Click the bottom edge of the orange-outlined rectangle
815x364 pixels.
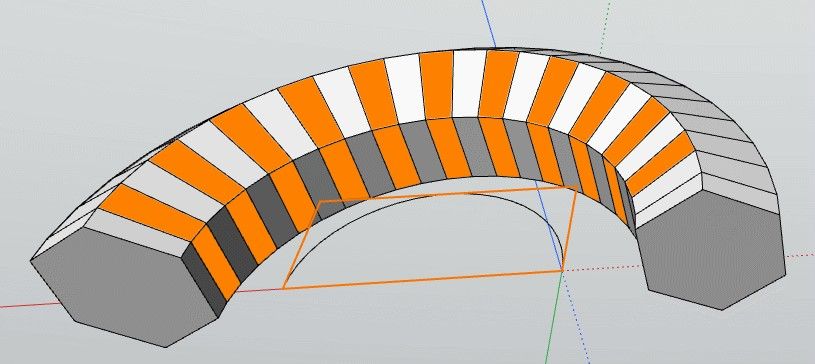[423, 280]
